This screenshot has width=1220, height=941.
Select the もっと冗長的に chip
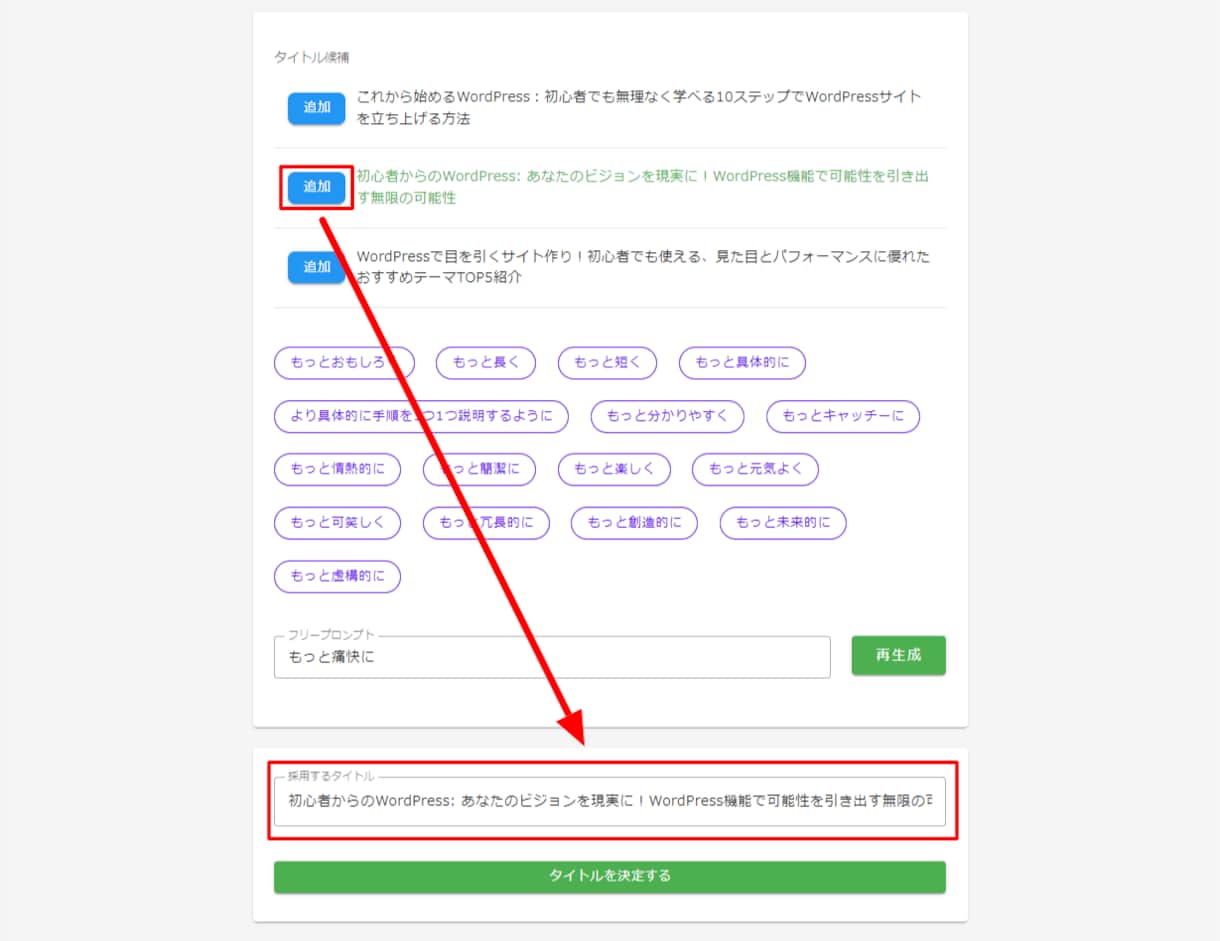tap(485, 523)
